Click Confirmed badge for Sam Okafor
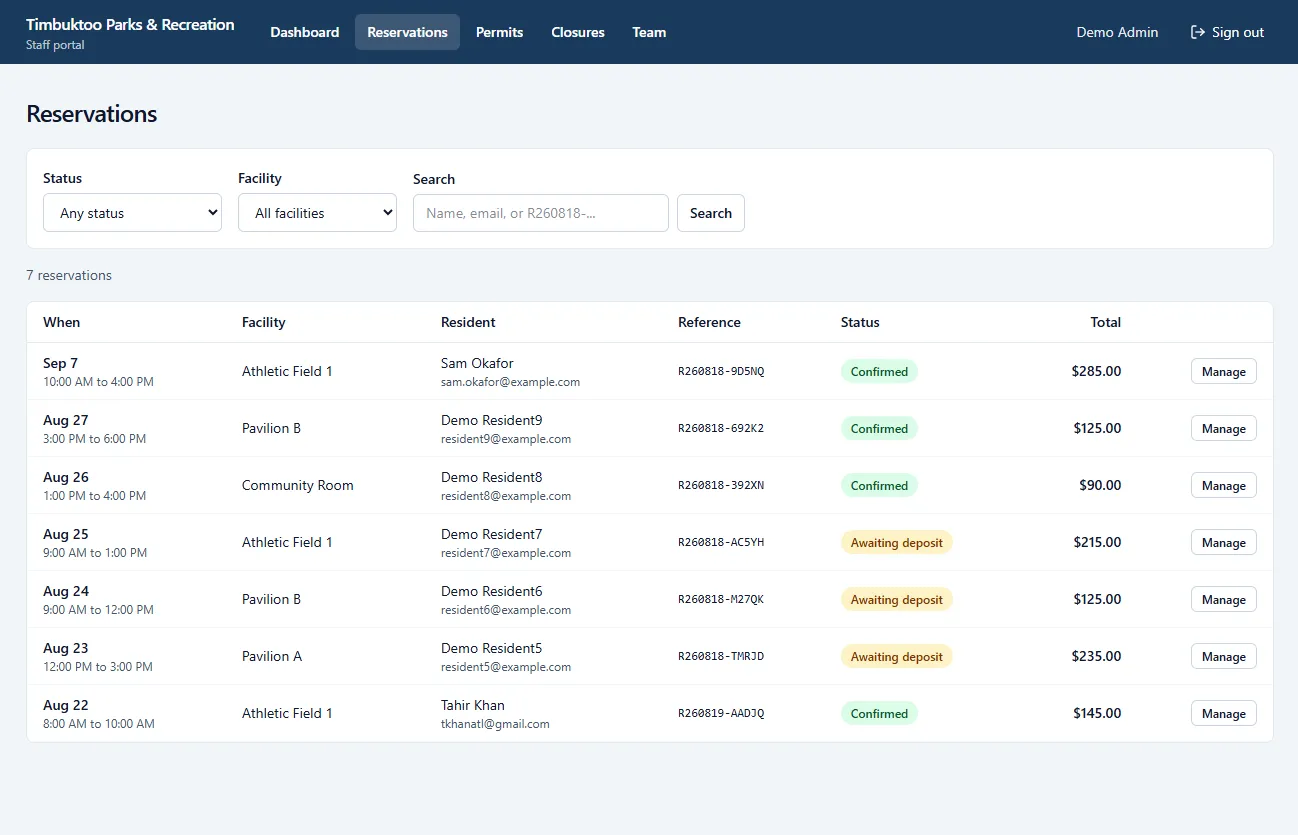 click(879, 371)
